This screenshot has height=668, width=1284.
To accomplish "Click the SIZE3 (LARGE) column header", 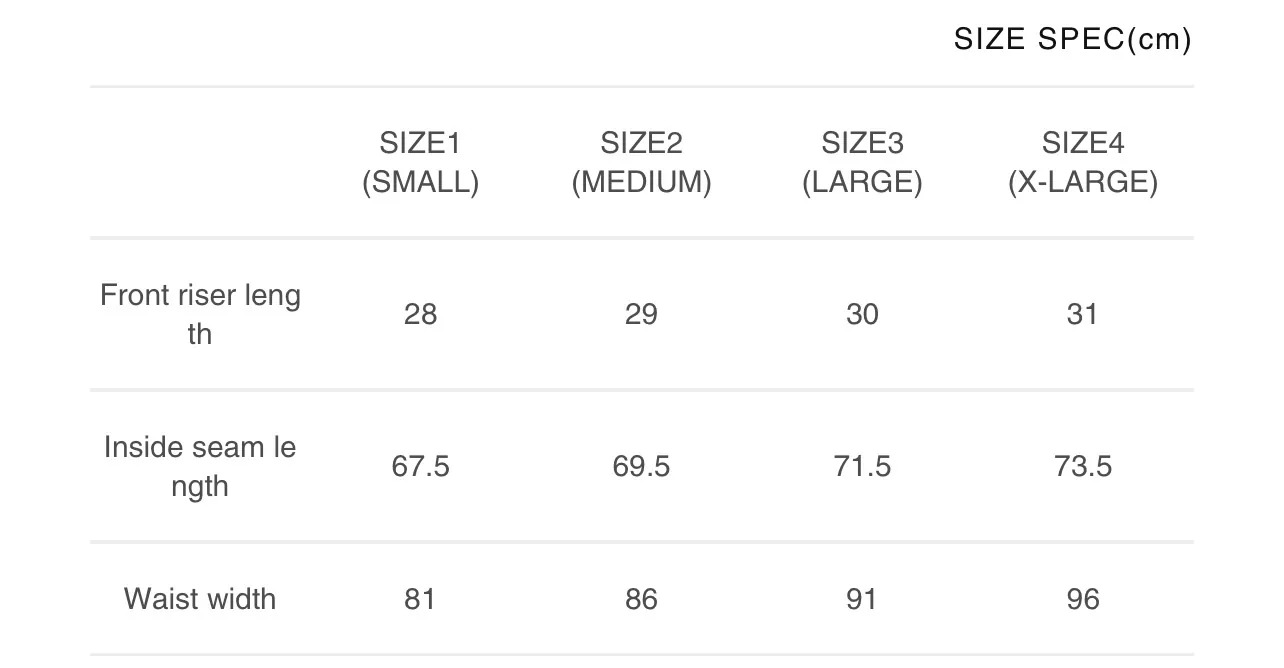I will [x=862, y=163].
